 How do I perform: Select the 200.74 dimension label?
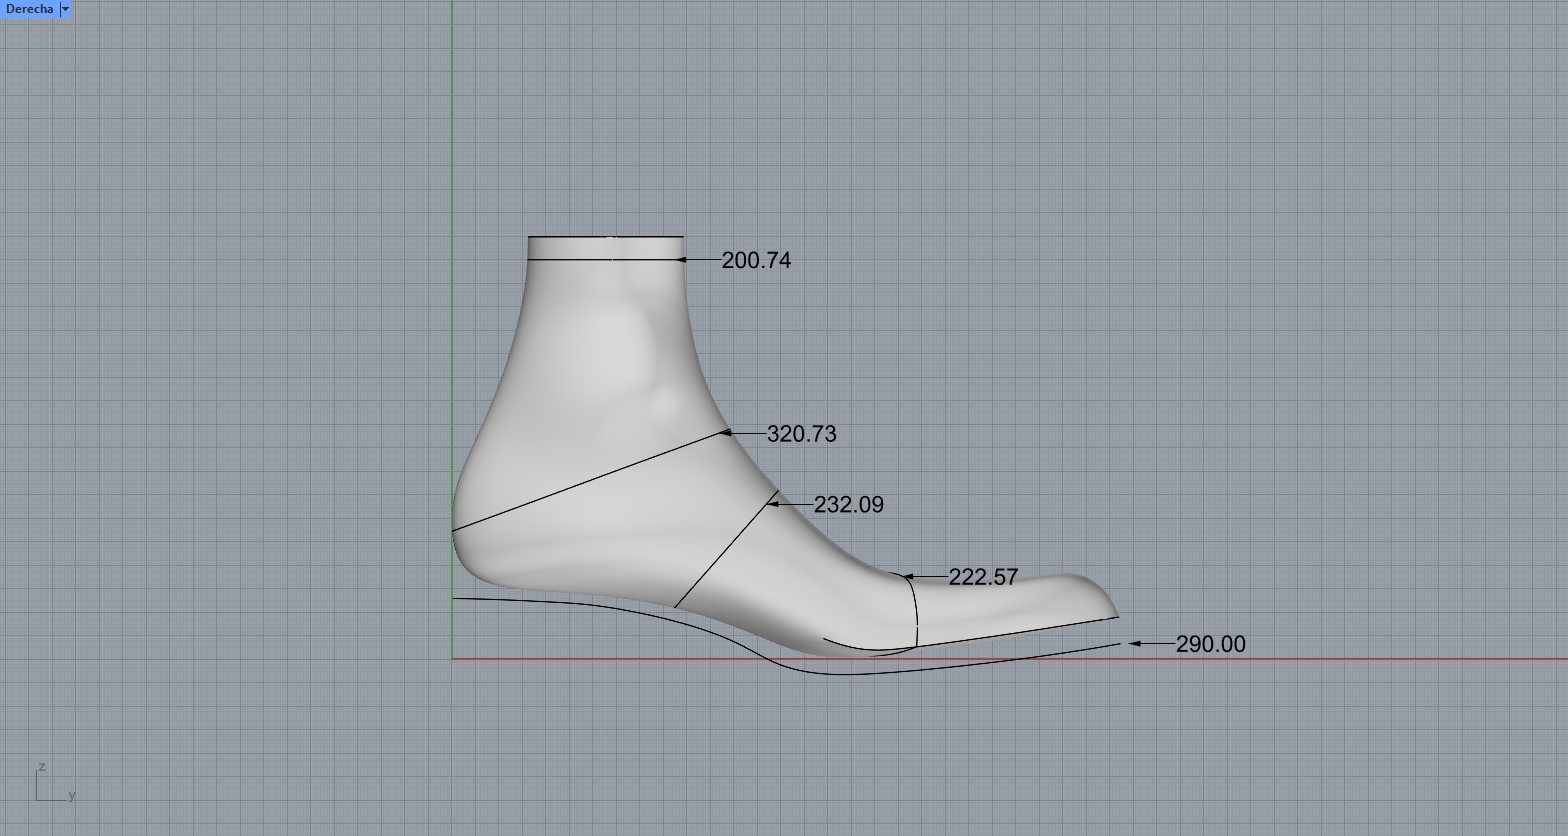[755, 260]
